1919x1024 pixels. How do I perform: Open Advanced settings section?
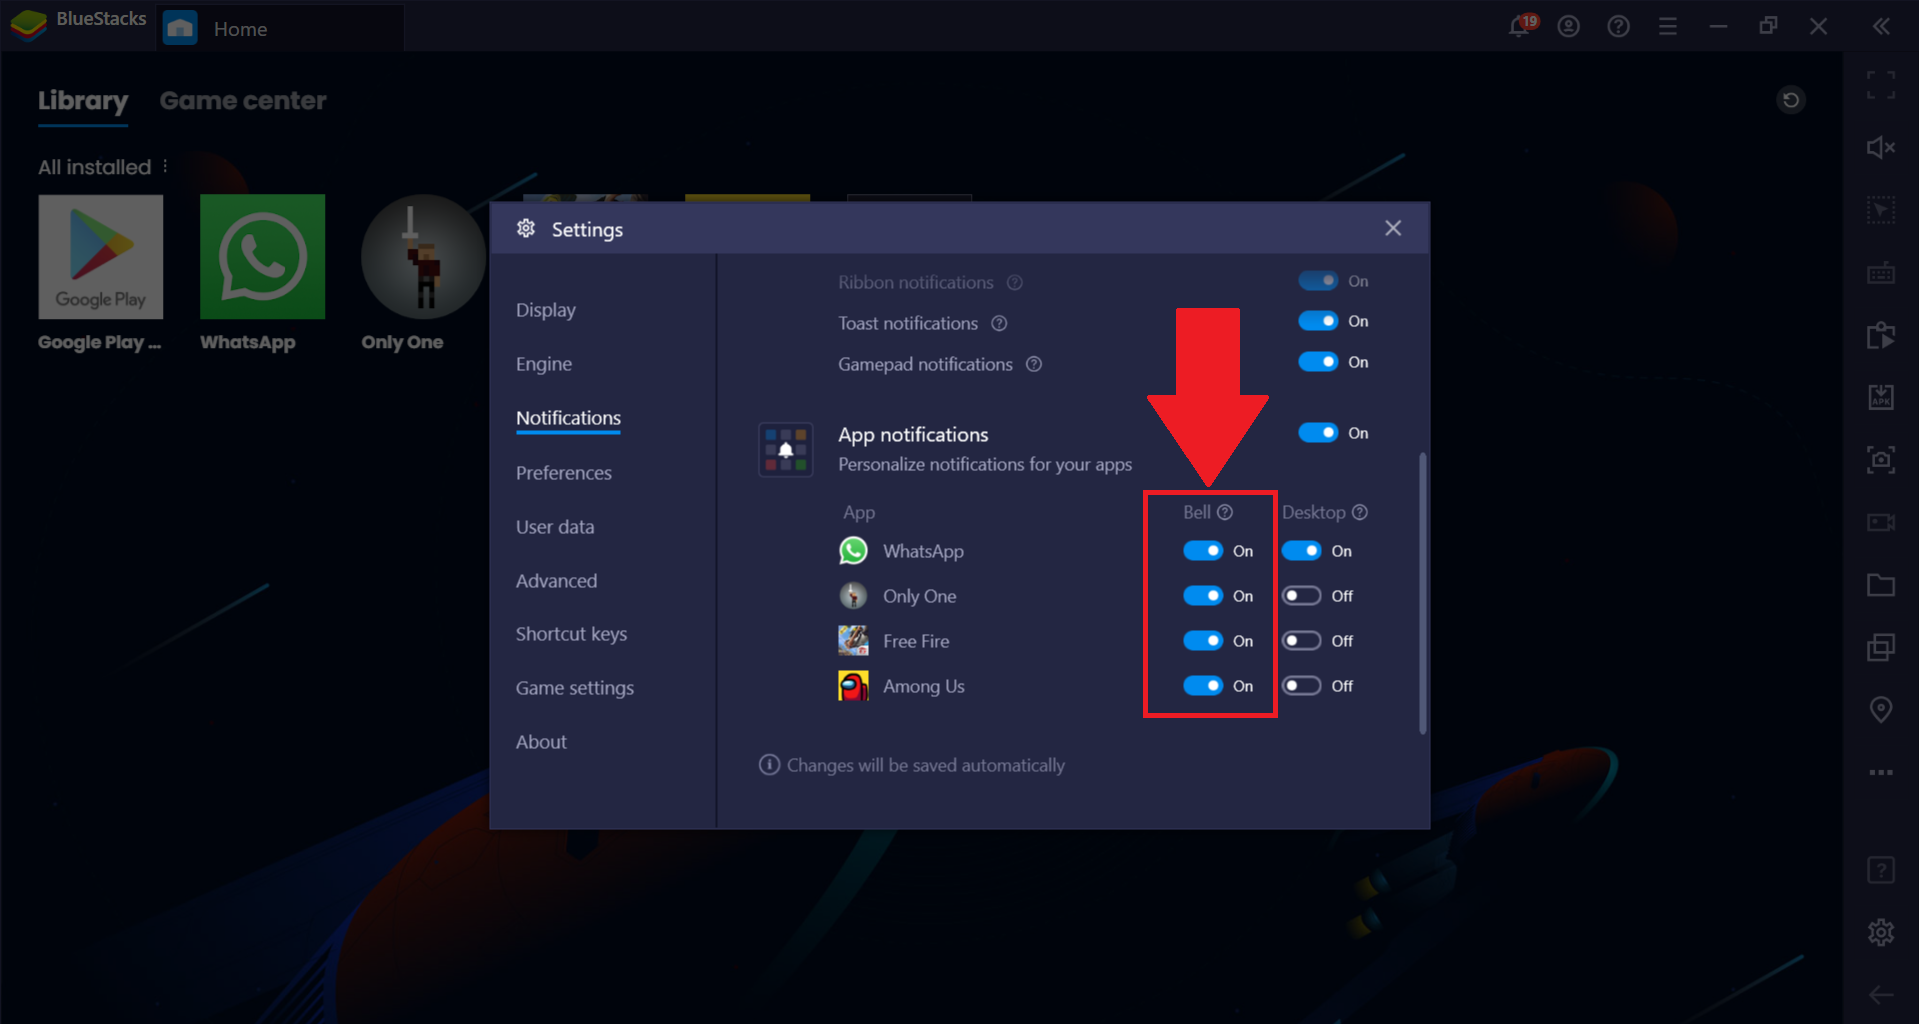pos(556,581)
